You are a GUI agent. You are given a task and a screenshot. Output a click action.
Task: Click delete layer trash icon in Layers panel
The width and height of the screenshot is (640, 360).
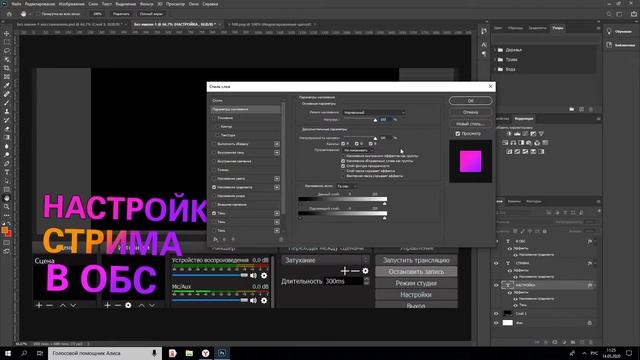pos(591,342)
